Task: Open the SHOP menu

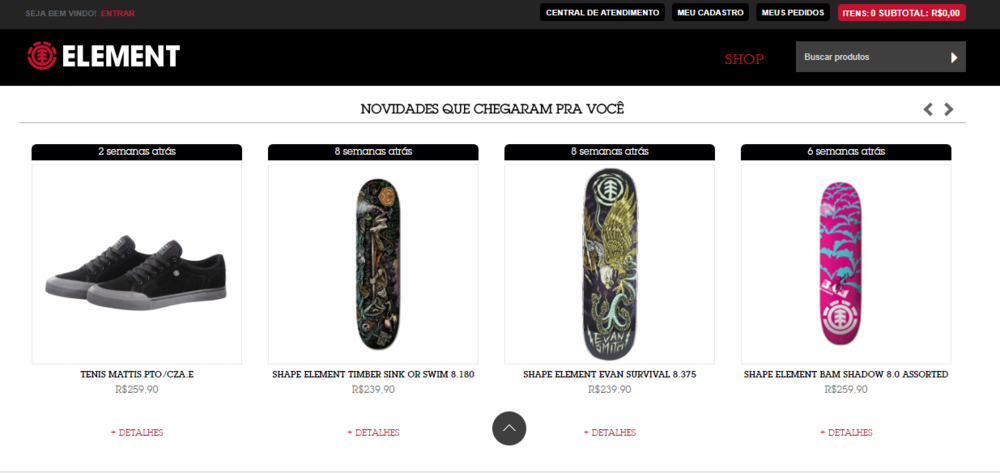Action: coord(744,59)
